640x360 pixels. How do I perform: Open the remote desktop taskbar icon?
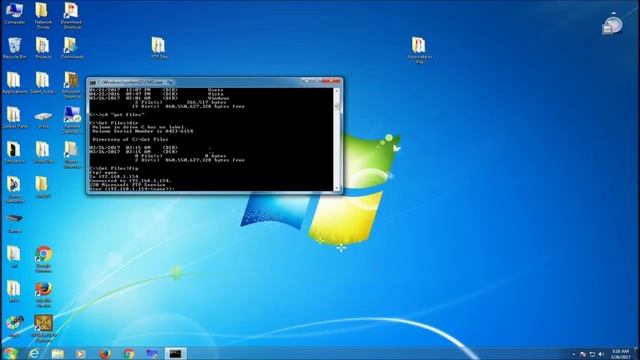(152, 353)
